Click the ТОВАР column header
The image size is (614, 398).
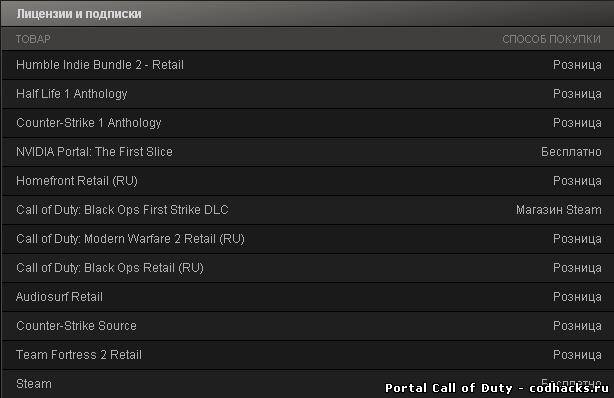coord(33,39)
